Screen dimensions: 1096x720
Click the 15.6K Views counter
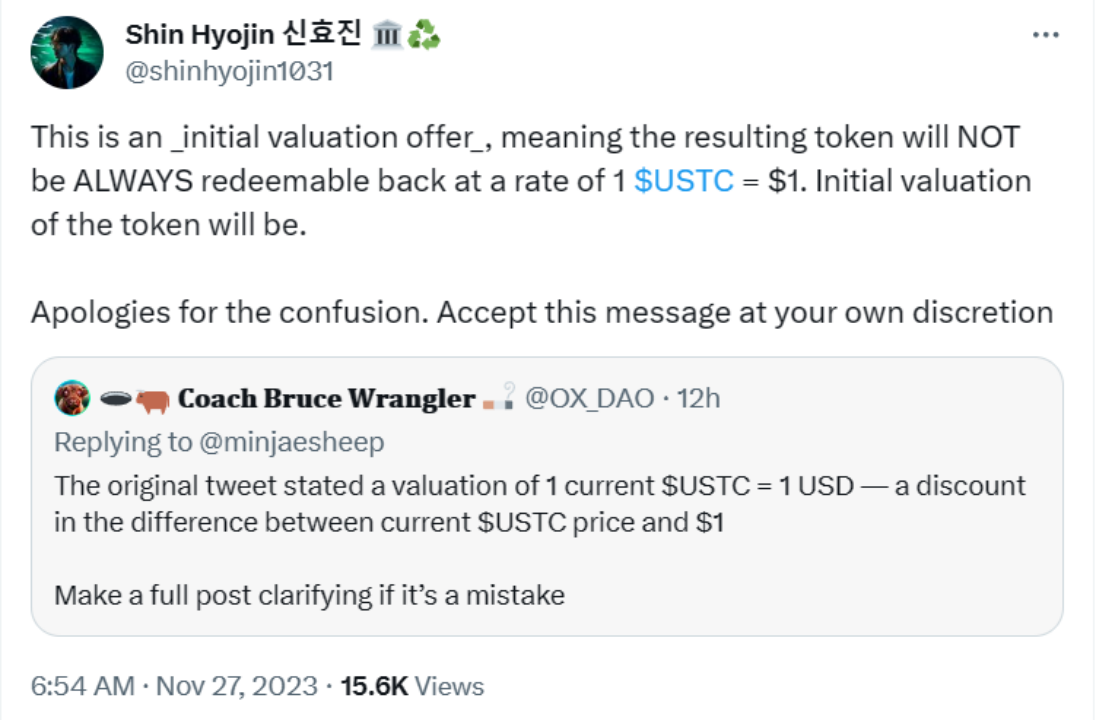point(412,686)
